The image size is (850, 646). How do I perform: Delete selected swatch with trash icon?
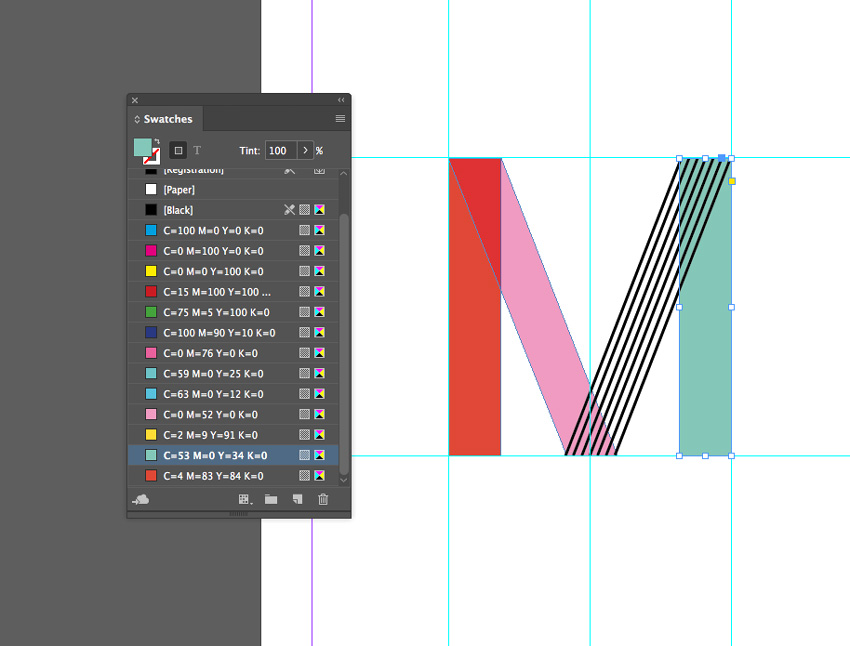coord(323,500)
